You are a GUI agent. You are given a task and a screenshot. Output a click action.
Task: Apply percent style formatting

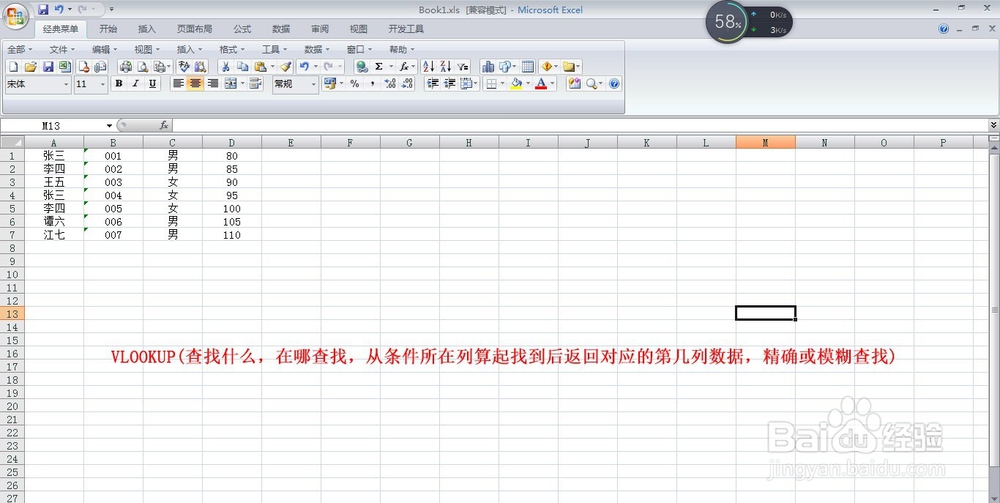coord(355,84)
